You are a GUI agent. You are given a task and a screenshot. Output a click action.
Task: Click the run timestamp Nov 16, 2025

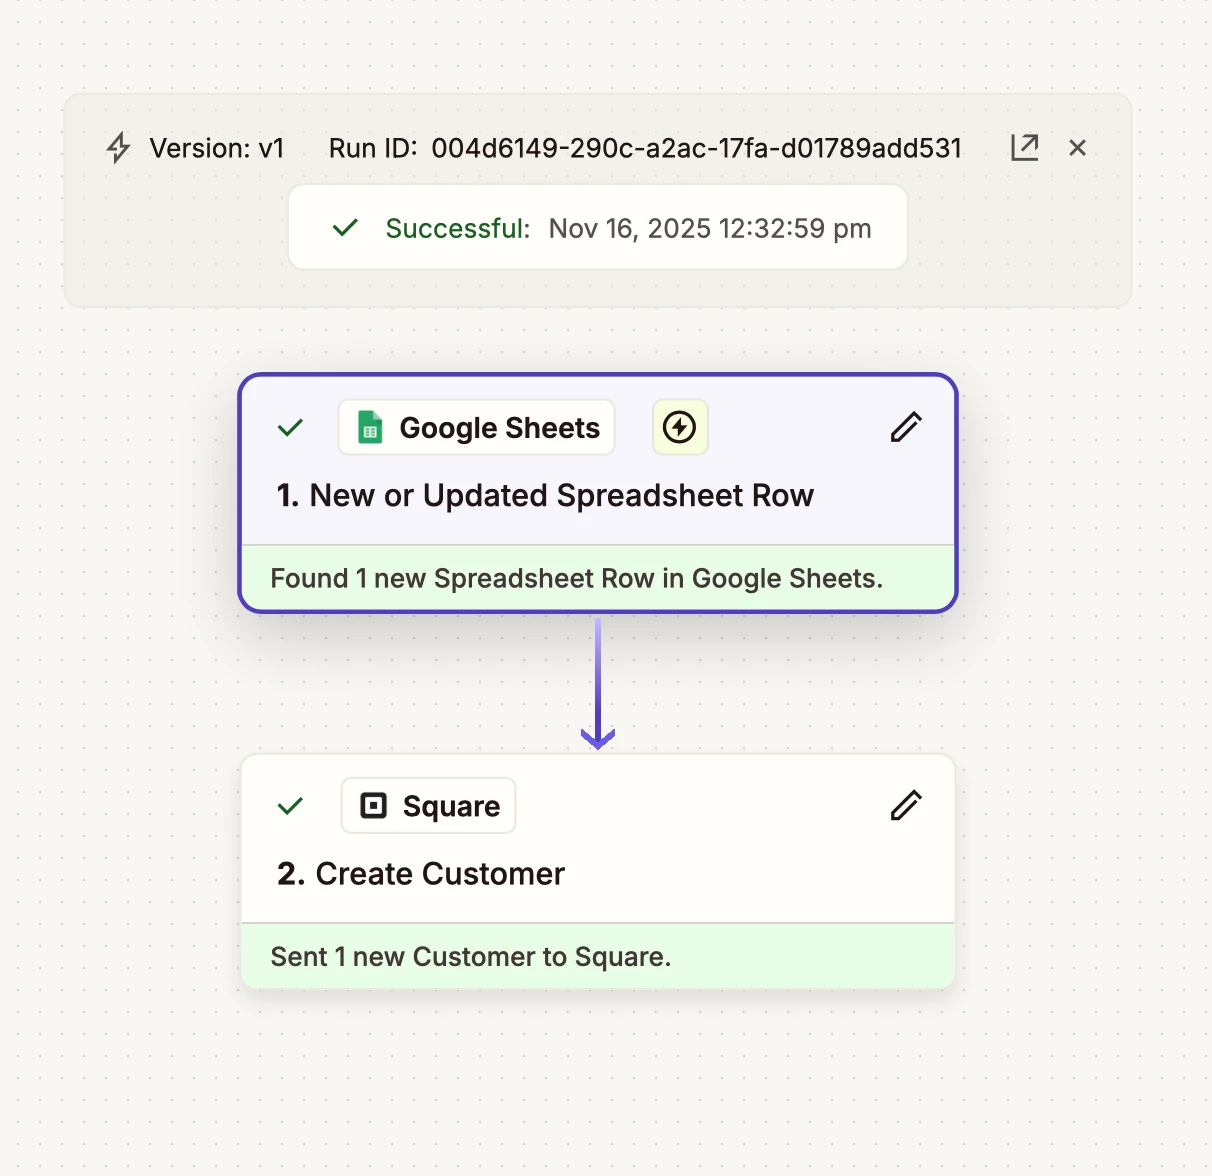(710, 228)
